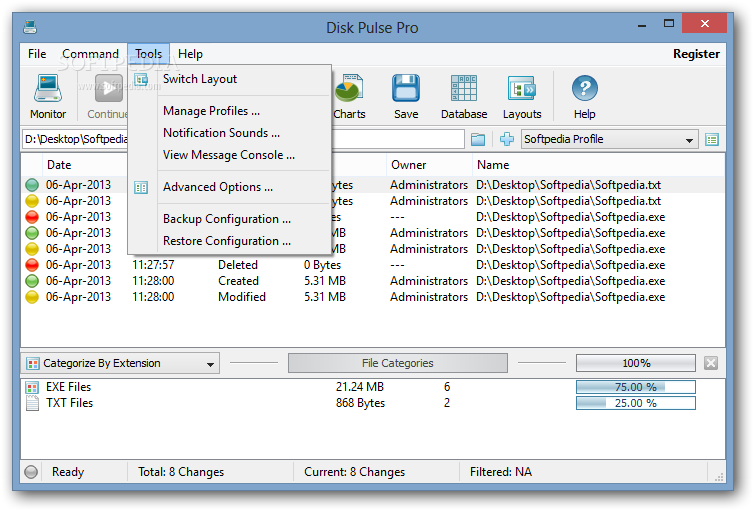Click 0 Bytes cell in Deleted row

point(322,265)
